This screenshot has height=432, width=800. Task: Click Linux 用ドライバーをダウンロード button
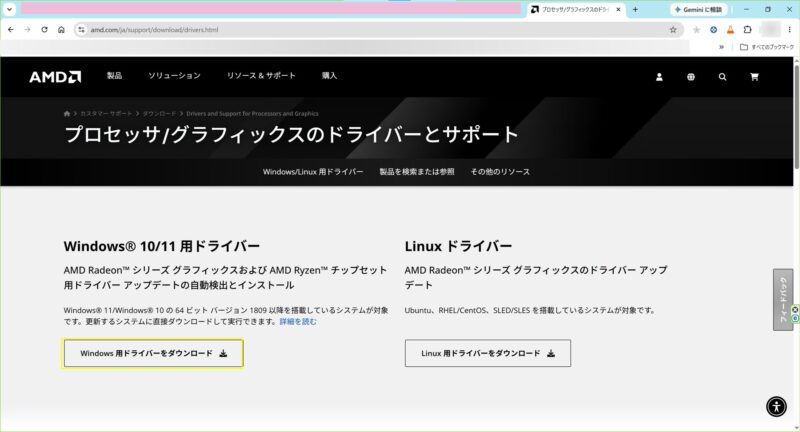point(488,353)
